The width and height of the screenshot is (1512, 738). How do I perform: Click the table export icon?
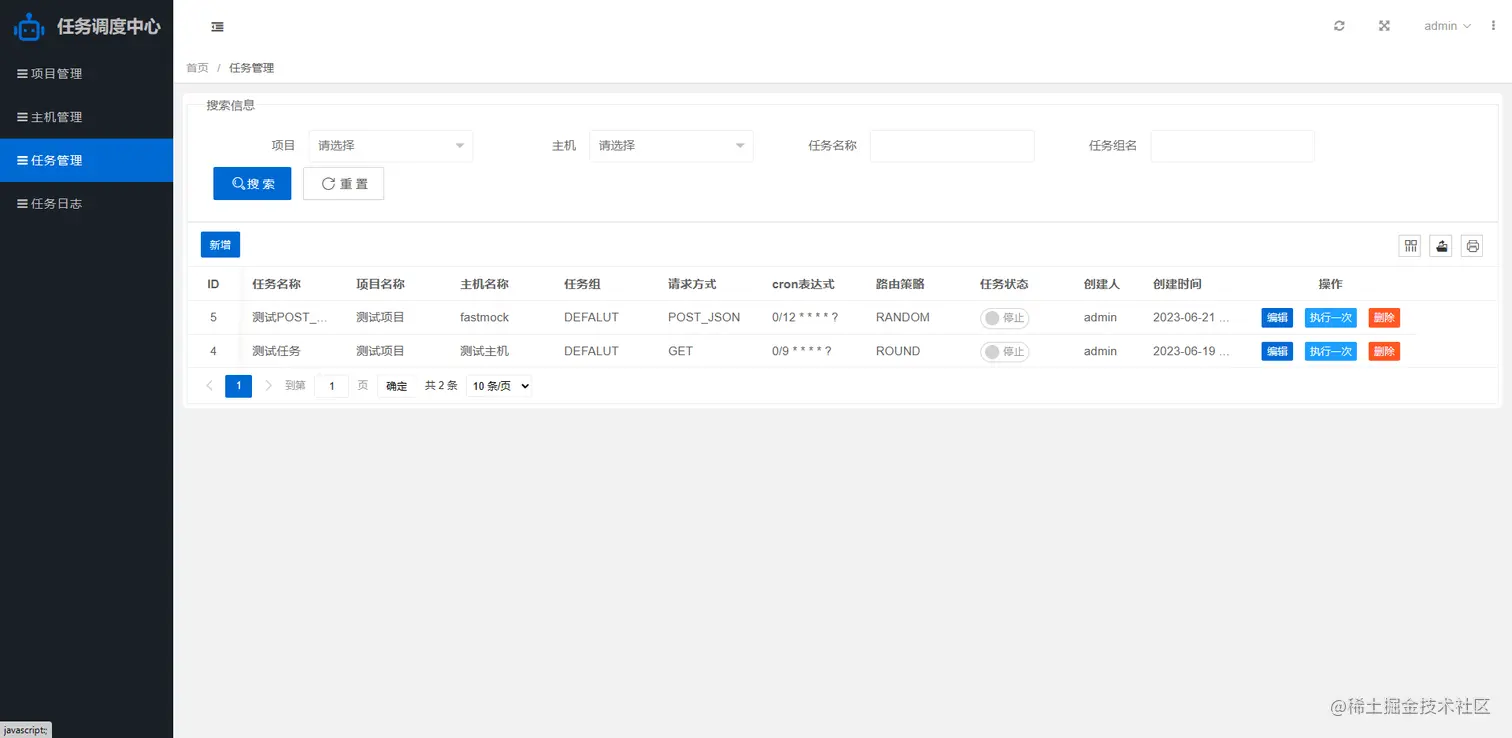point(1441,245)
